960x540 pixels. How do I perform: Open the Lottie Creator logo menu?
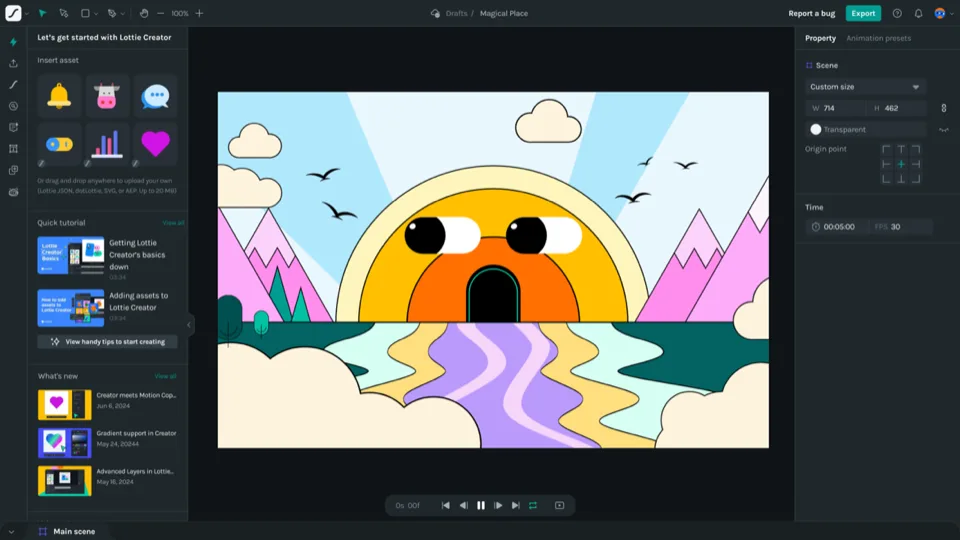pyautogui.click(x=13, y=13)
